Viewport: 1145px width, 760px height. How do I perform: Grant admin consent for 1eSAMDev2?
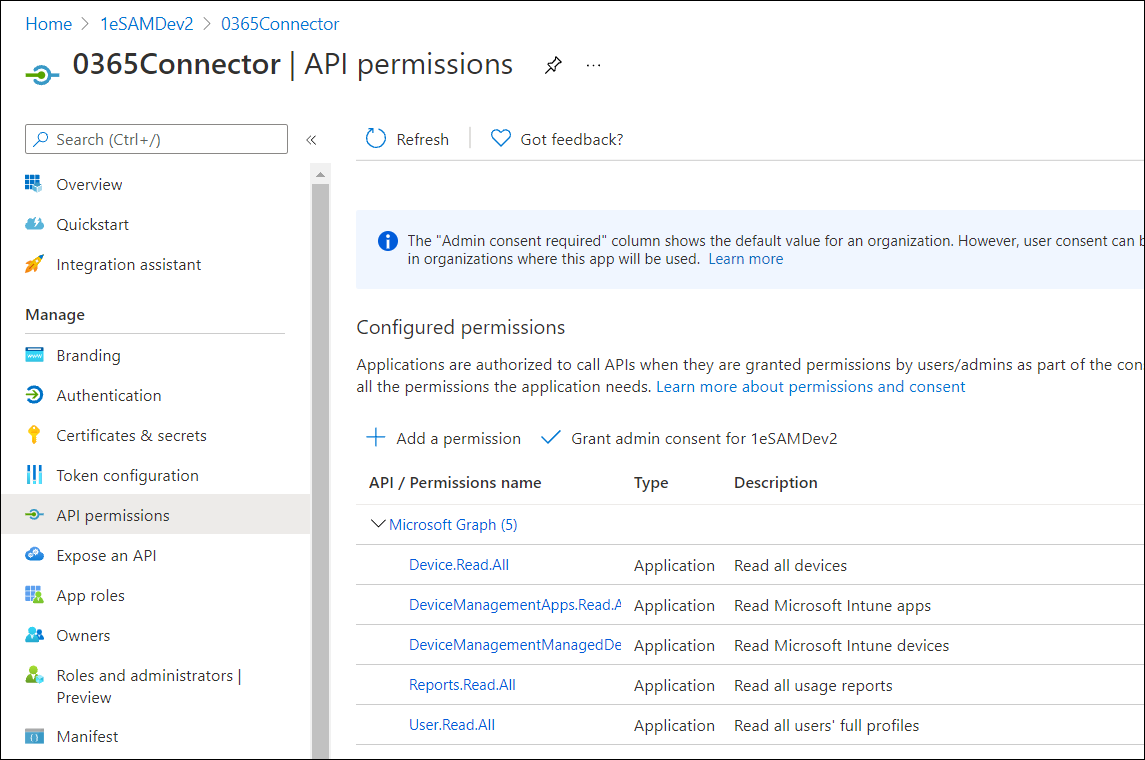pyautogui.click(x=690, y=438)
